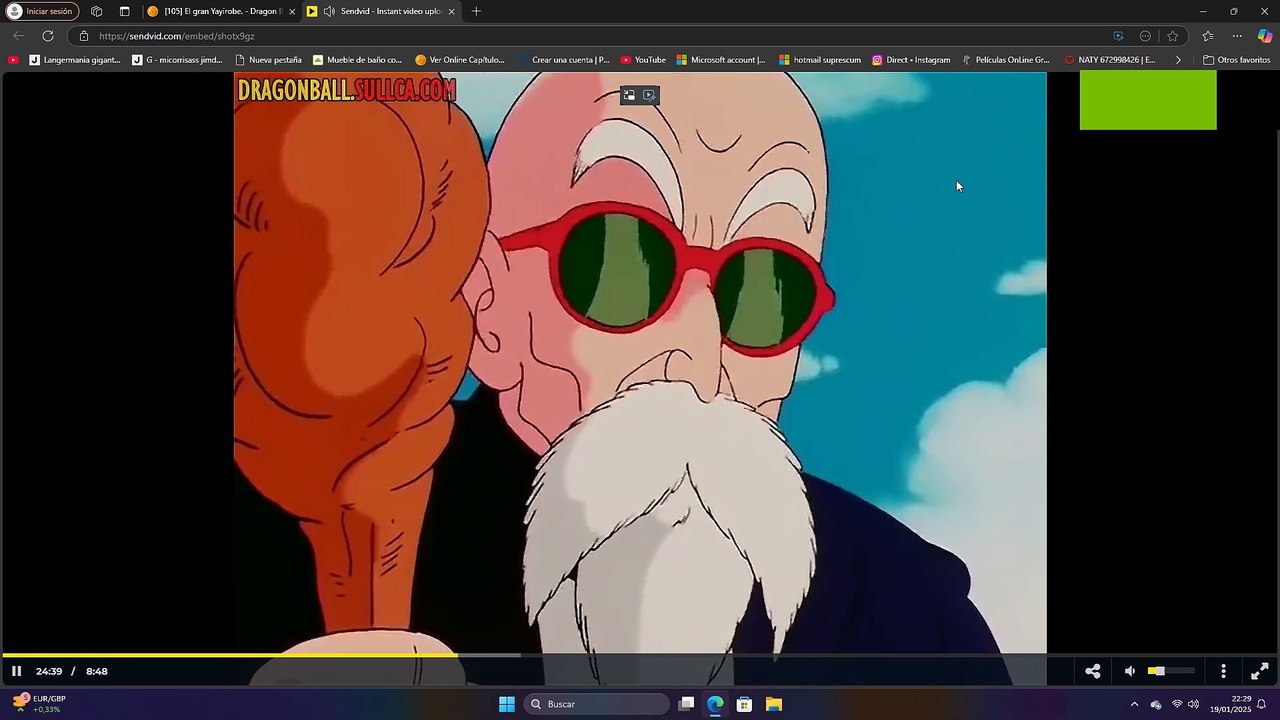Open Microsoft account bookmark

pos(720,60)
